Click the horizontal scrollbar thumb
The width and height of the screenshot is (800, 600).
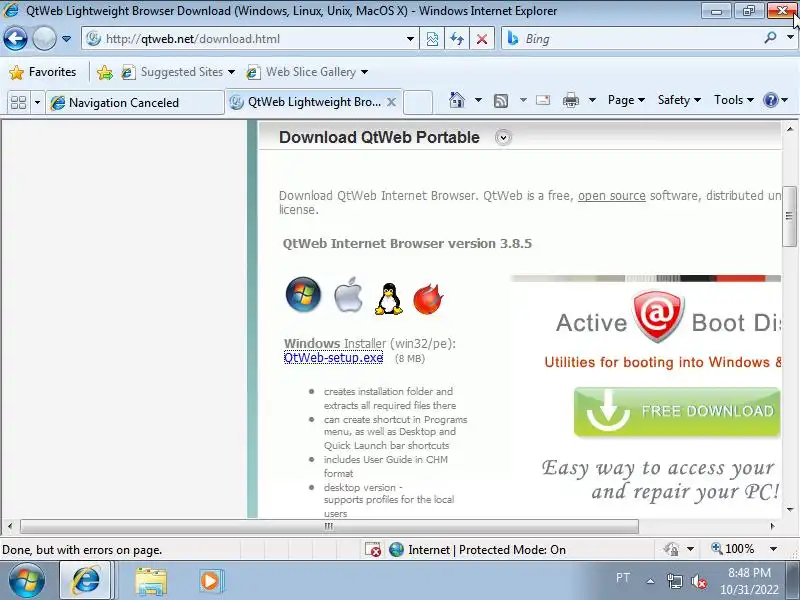point(329,526)
